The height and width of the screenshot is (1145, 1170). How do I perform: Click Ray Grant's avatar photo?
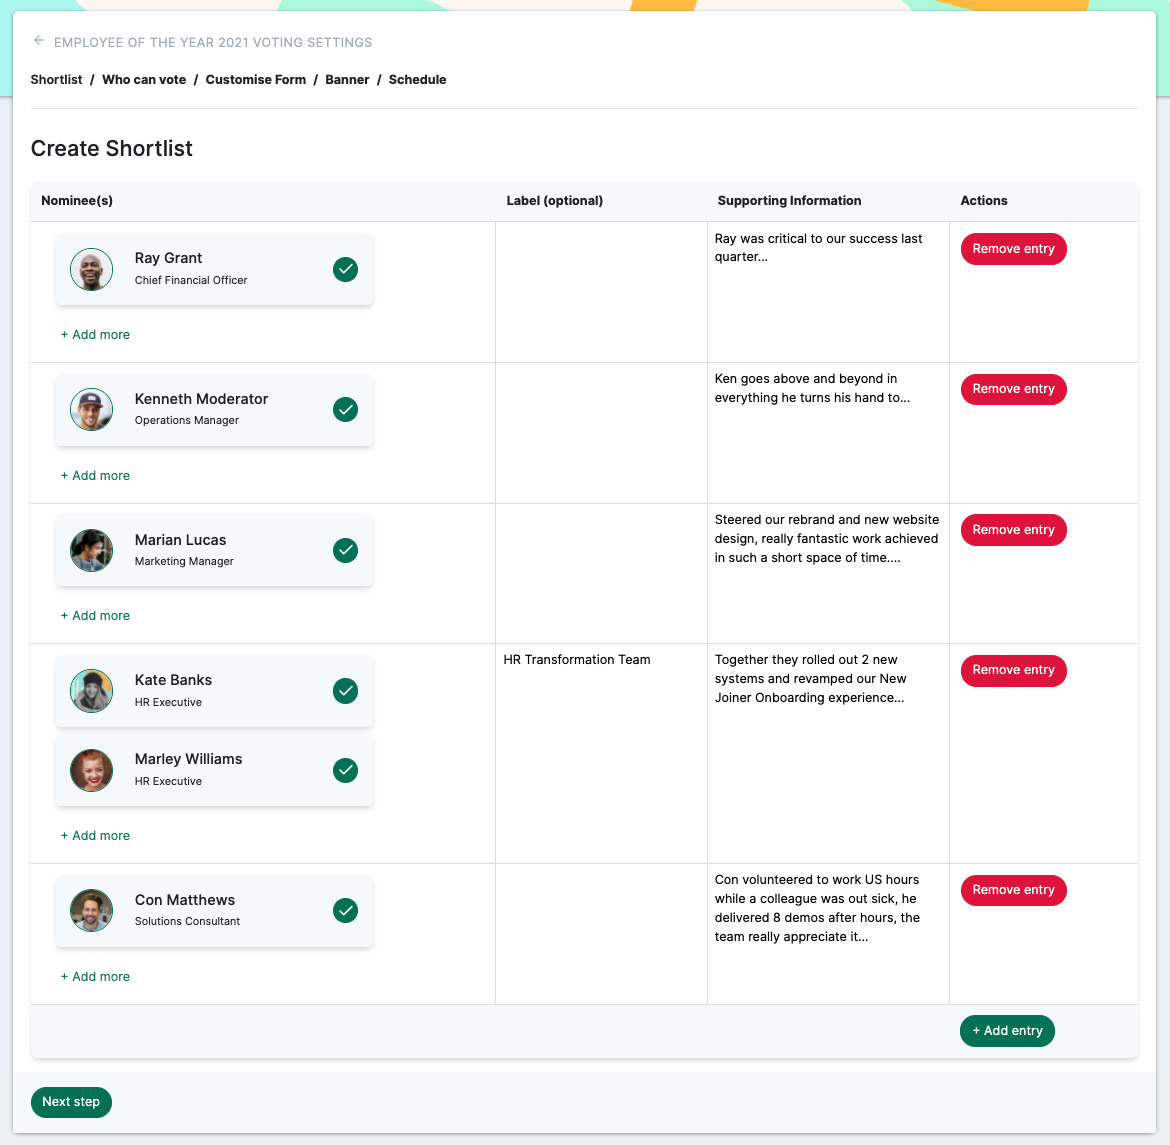click(91, 269)
